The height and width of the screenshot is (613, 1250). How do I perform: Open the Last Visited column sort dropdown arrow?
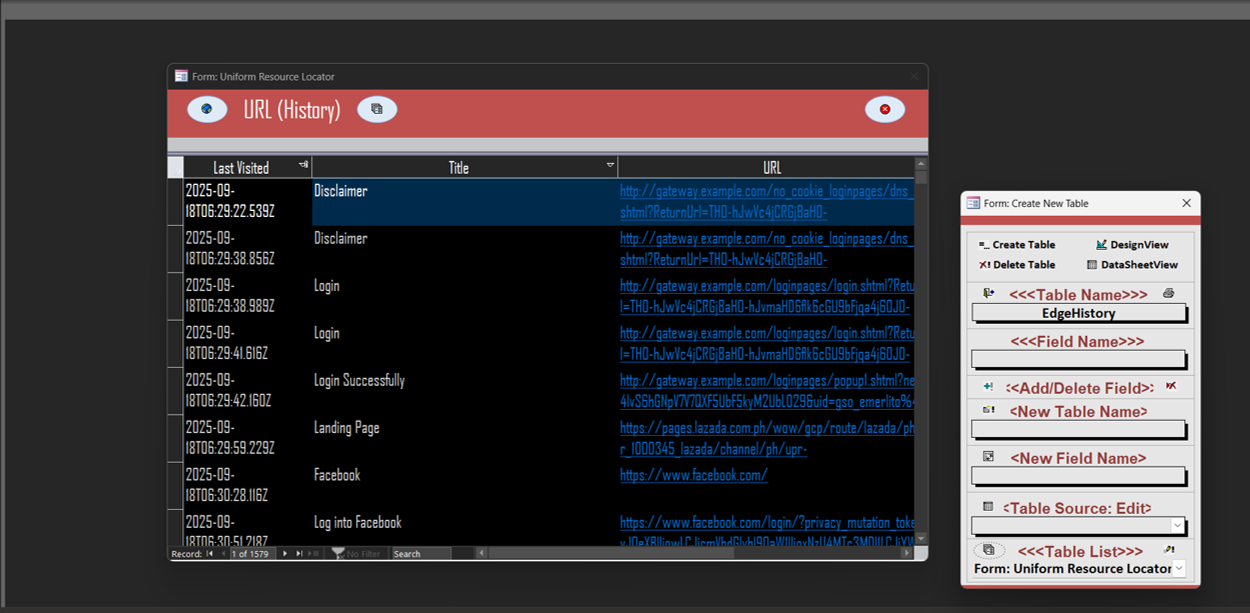pos(304,164)
